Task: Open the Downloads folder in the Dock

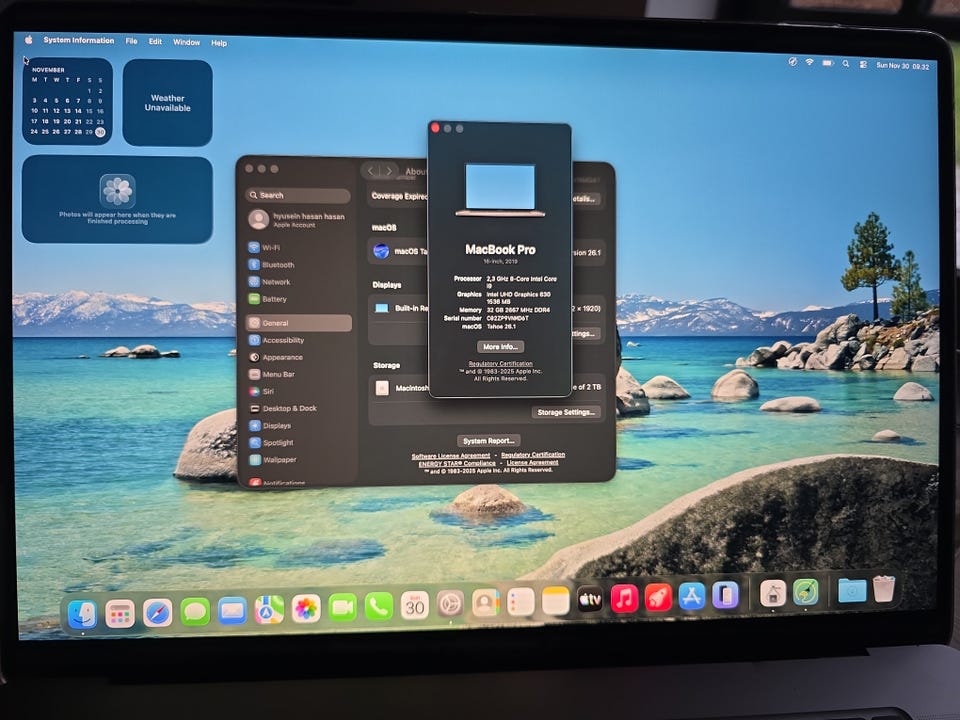Action: click(852, 590)
